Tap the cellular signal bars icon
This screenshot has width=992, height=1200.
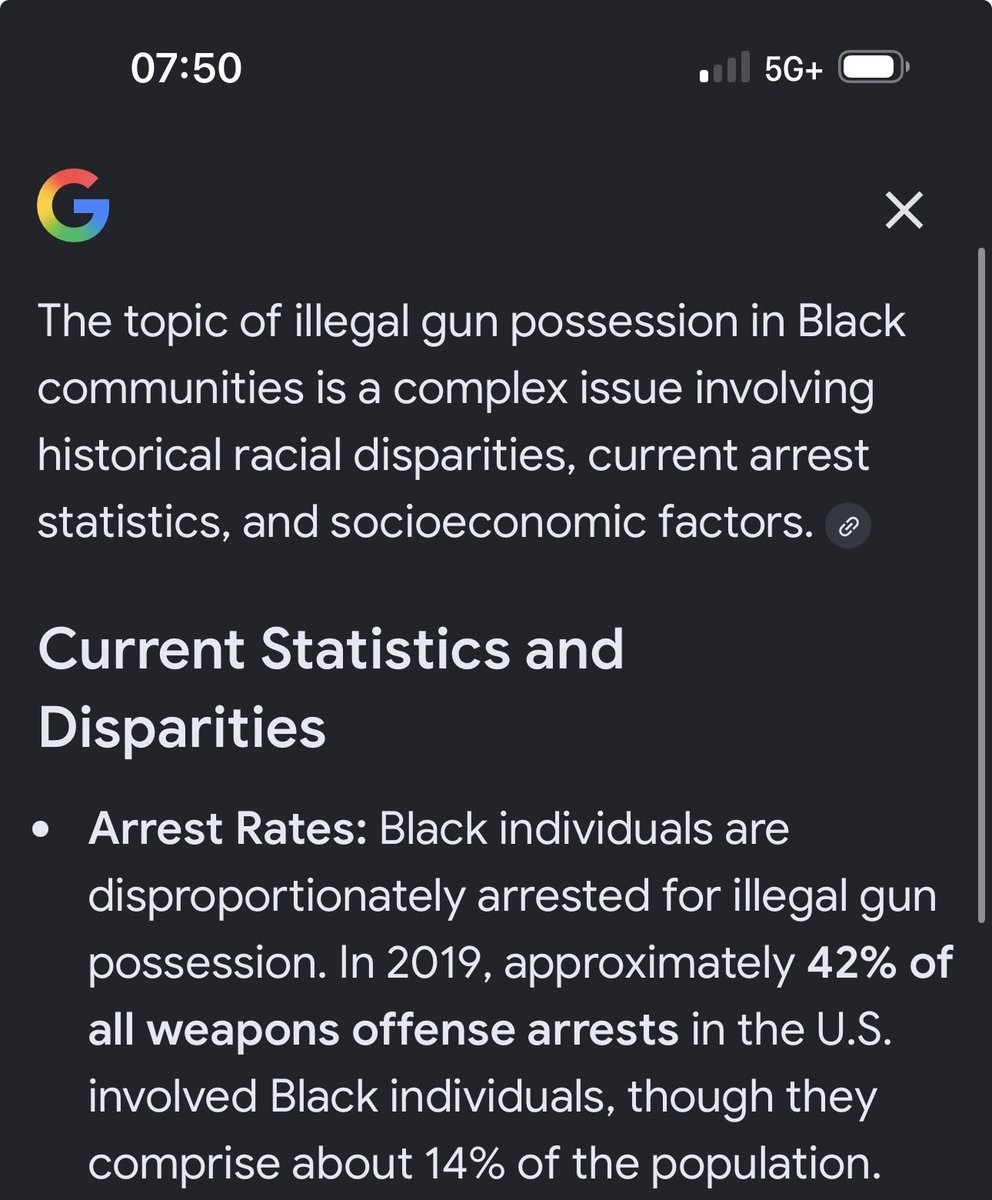pyautogui.click(x=725, y=69)
